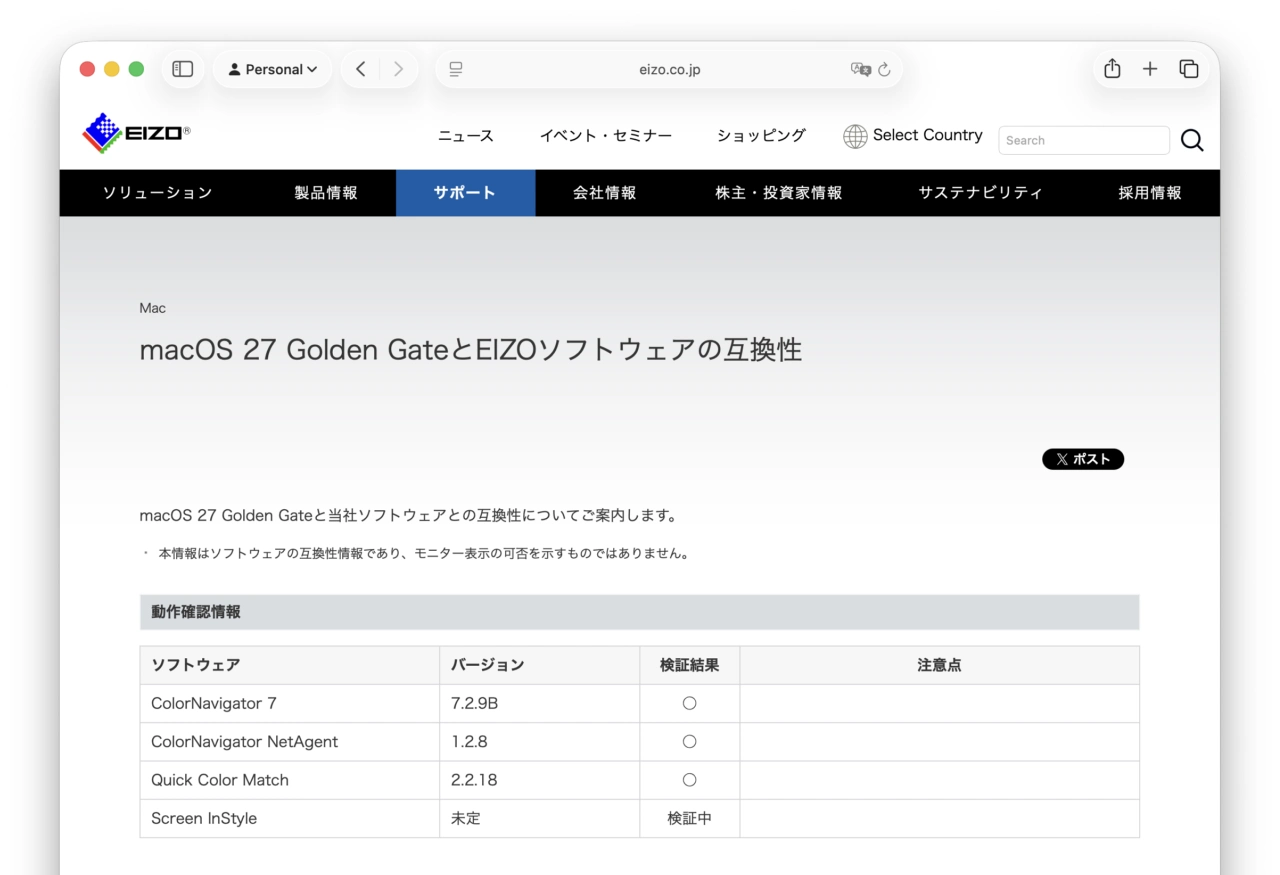Click the 動作確認情報 section header

639,612
